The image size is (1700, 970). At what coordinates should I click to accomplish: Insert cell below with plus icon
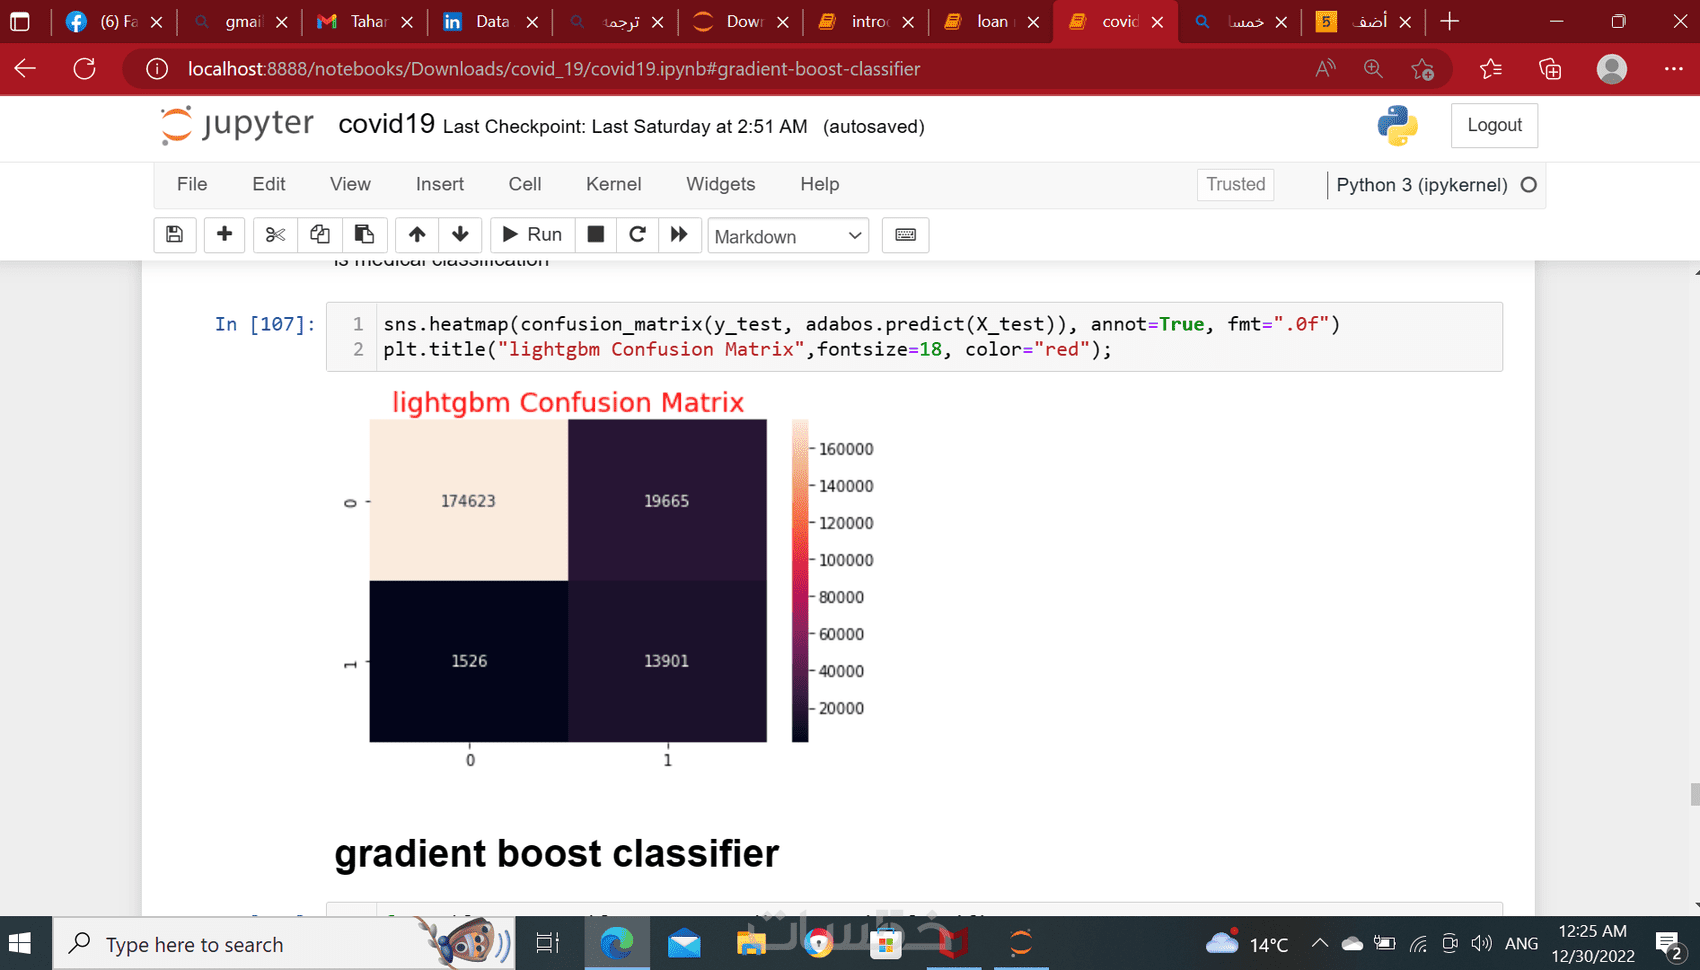224,235
